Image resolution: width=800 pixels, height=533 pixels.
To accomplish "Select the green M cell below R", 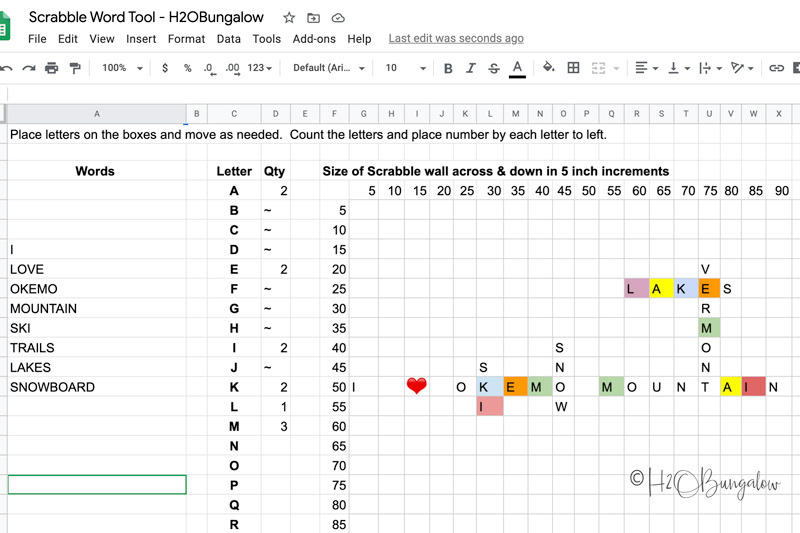I will pyautogui.click(x=709, y=328).
